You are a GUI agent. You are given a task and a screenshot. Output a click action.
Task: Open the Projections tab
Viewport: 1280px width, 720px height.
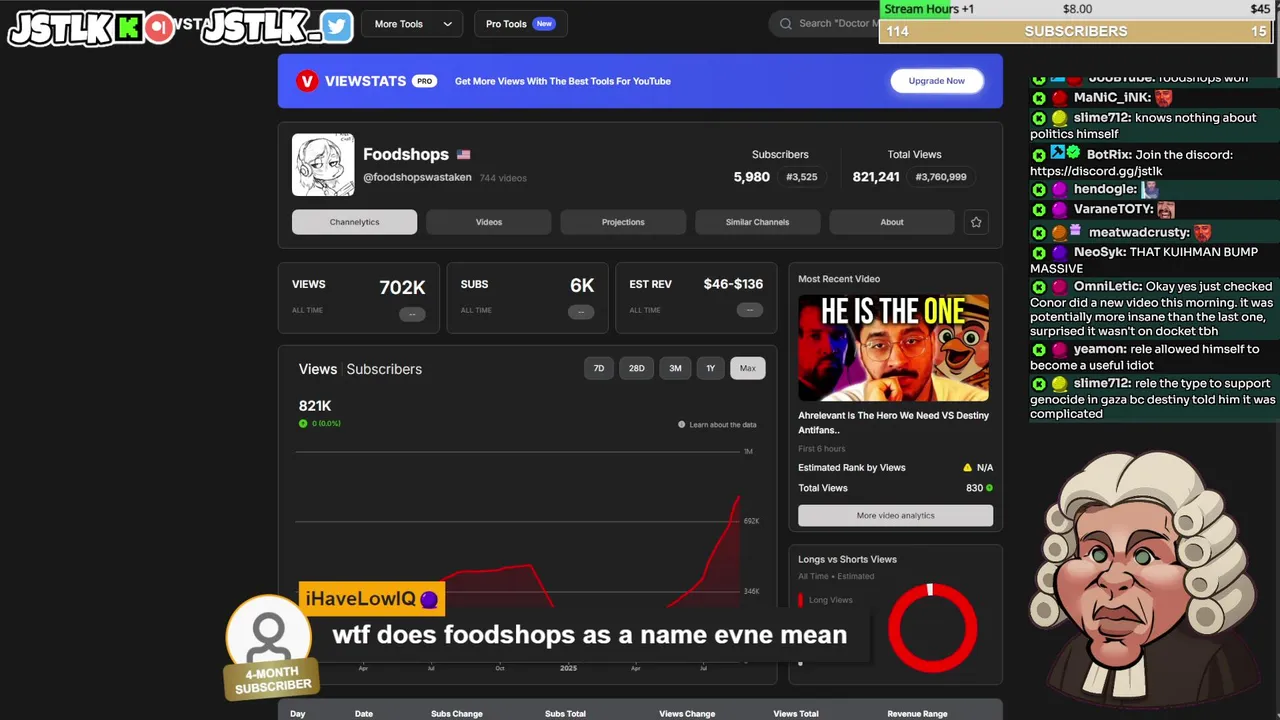point(623,222)
